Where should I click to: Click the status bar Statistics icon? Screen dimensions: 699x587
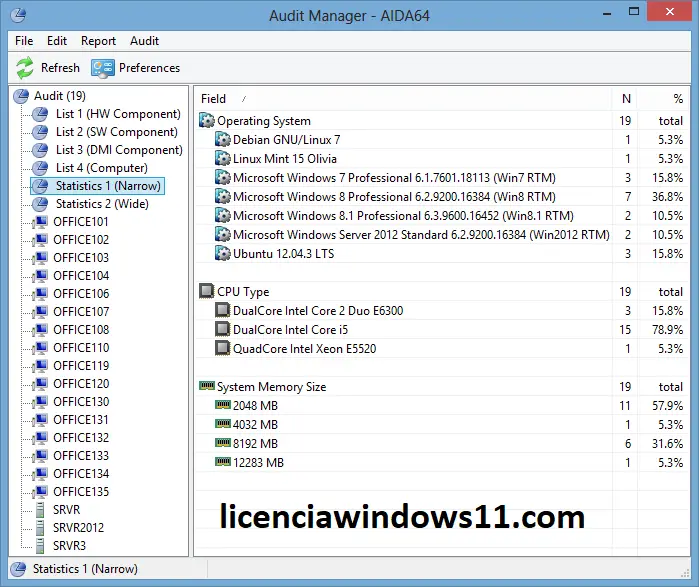click(18, 569)
